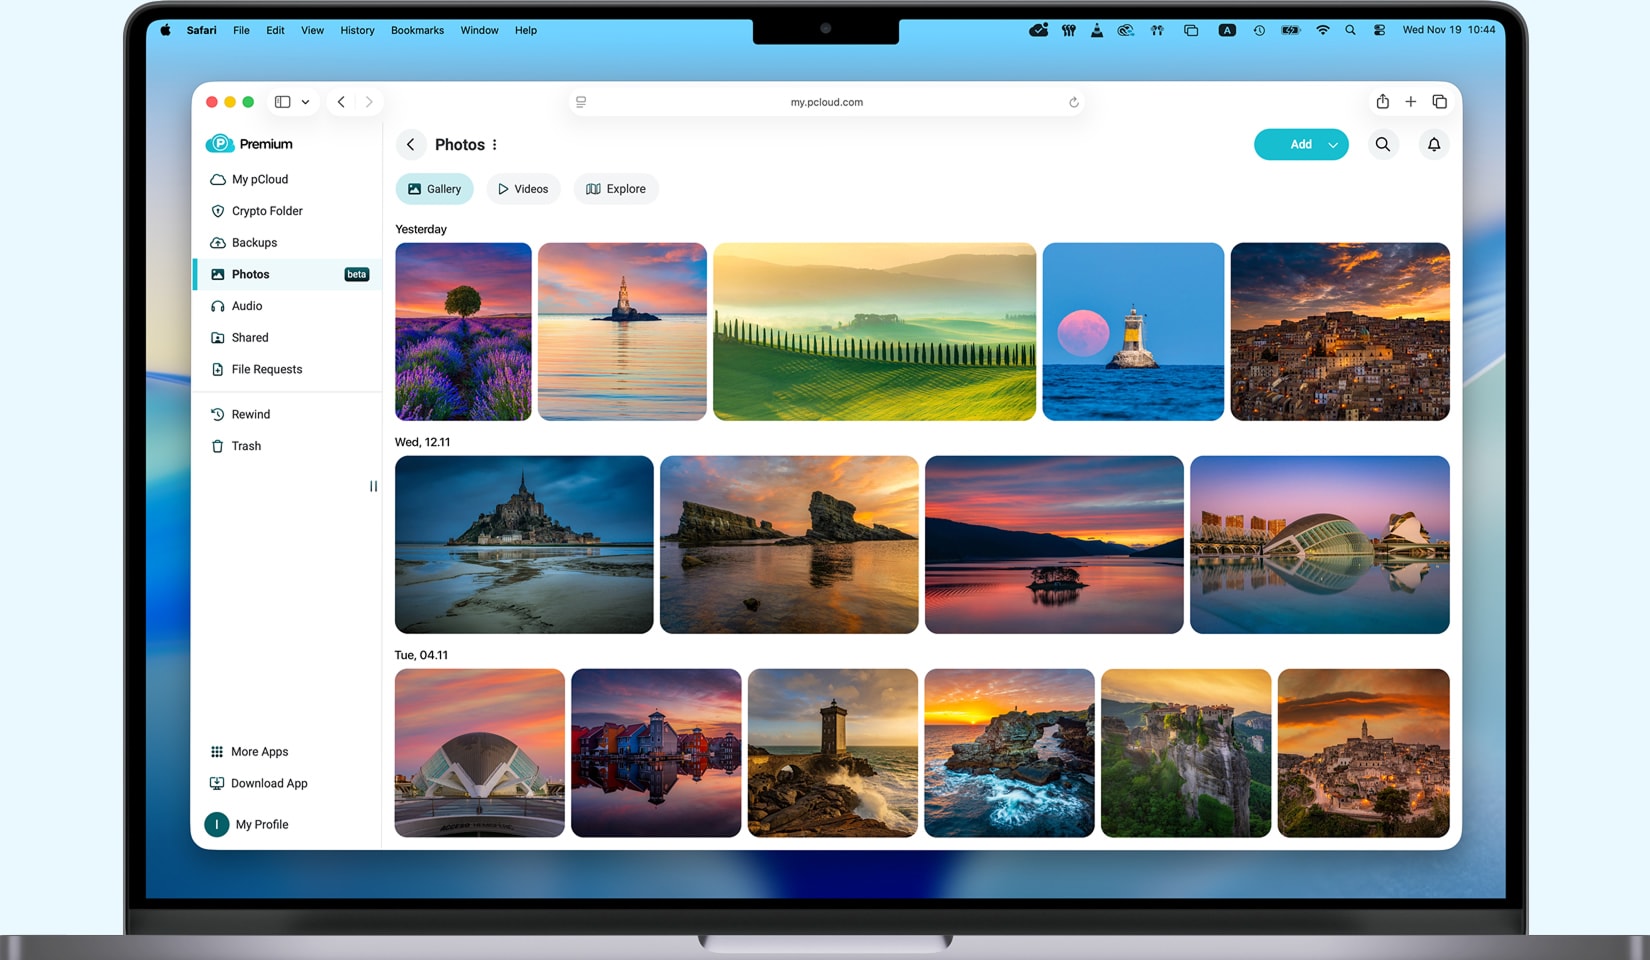Open Photos more options menu
This screenshot has width=1650, height=960.
coord(494,145)
